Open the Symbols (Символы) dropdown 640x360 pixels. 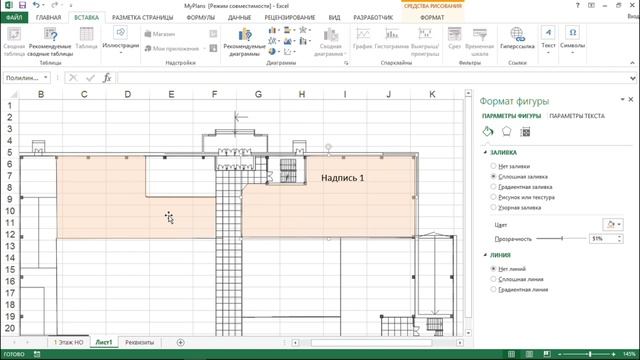[573, 40]
